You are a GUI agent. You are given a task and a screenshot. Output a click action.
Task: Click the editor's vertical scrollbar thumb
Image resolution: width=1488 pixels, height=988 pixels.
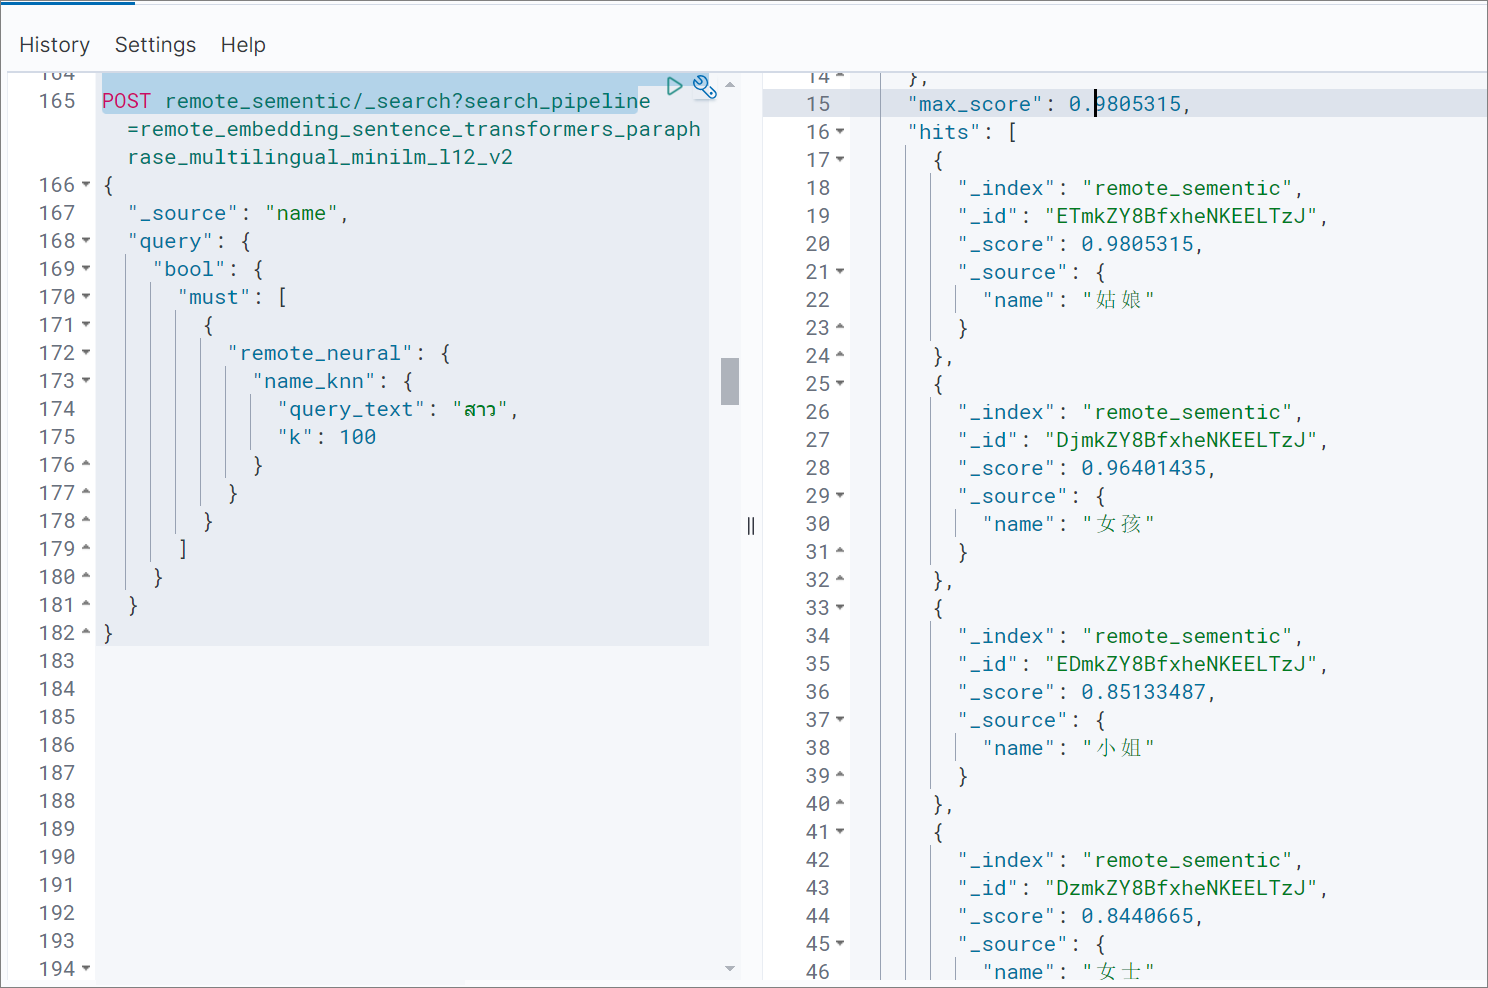730,381
